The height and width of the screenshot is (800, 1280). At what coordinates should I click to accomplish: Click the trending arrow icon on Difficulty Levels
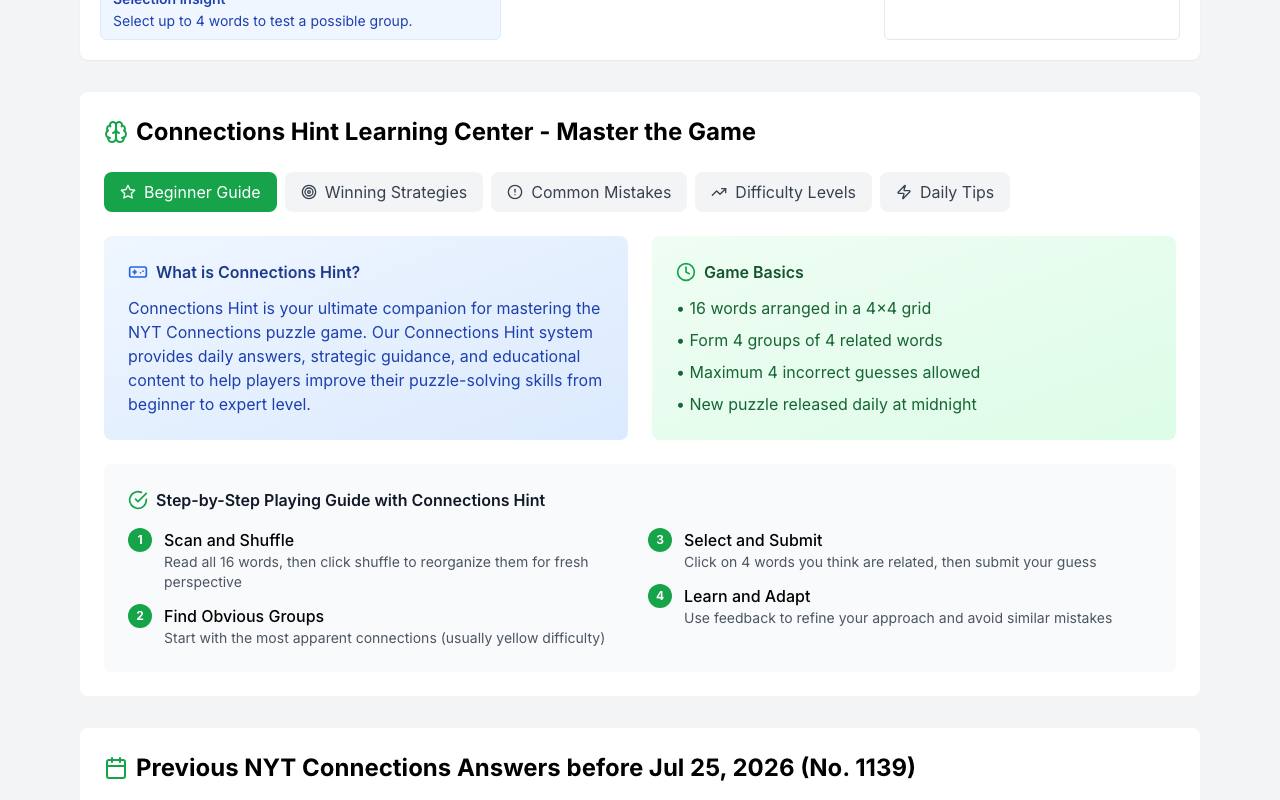pyautogui.click(x=719, y=192)
